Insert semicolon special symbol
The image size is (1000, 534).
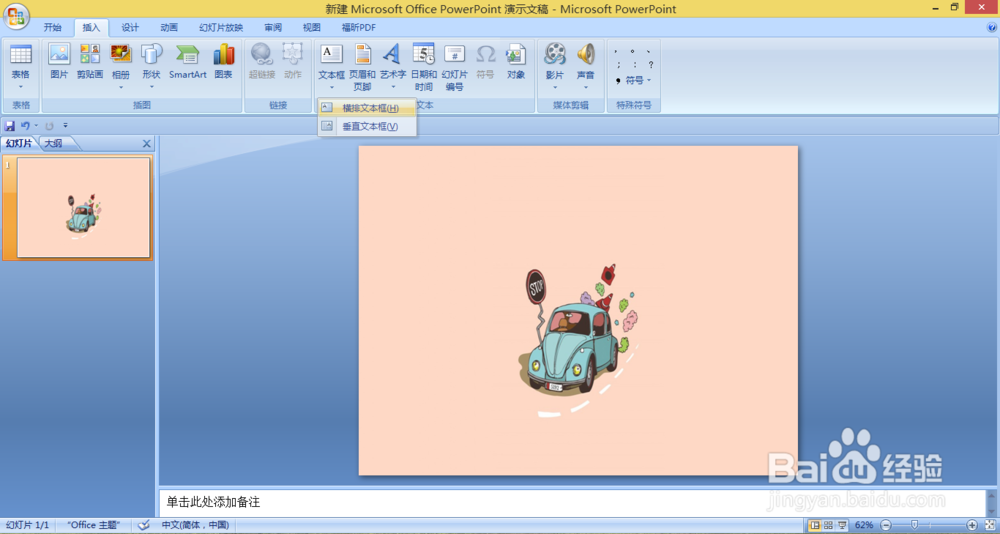[x=618, y=64]
